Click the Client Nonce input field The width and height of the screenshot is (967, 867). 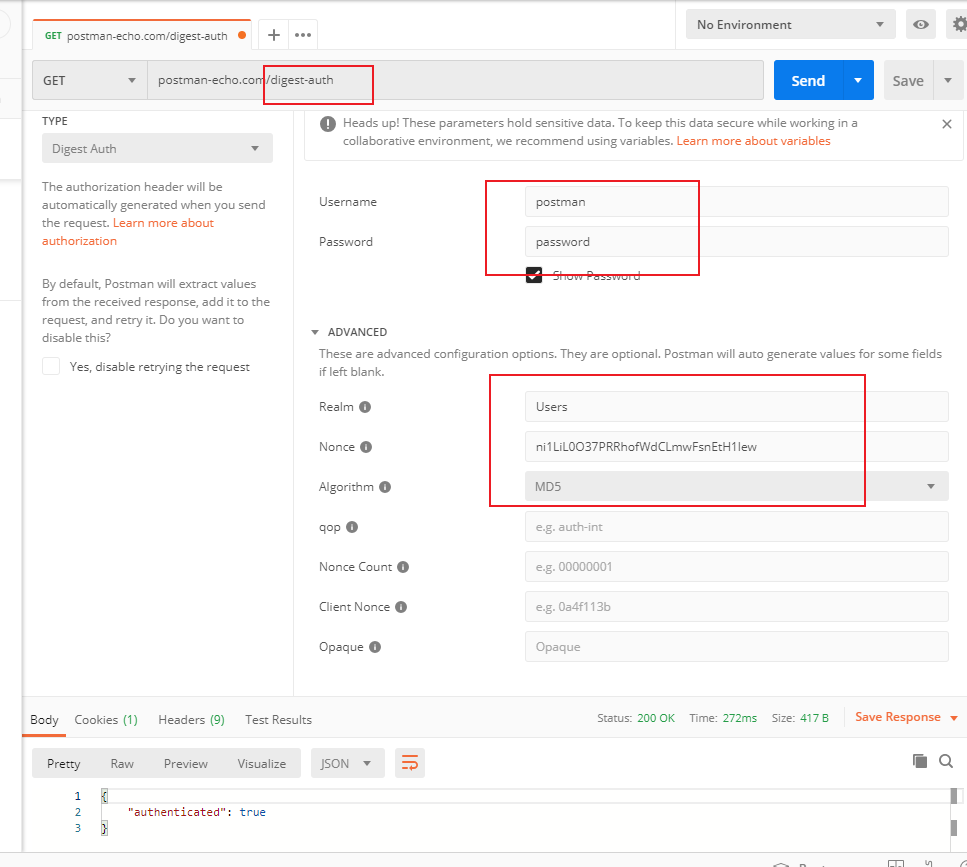736,607
